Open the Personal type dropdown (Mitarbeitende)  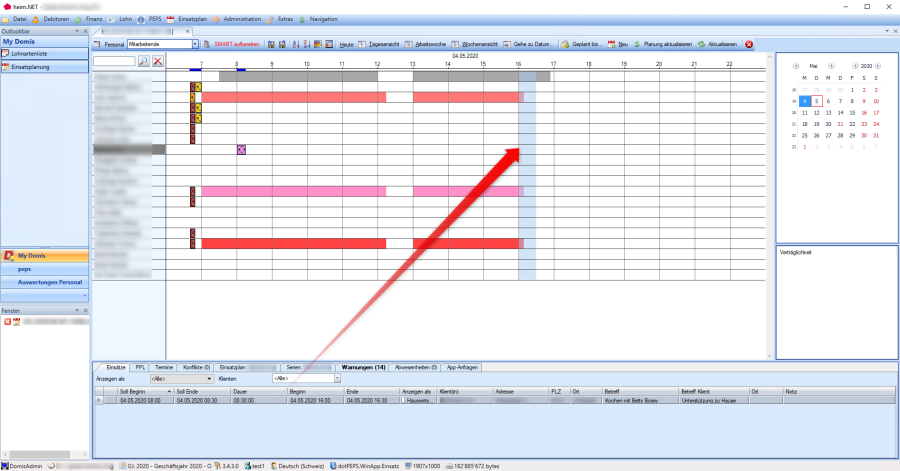coord(195,44)
